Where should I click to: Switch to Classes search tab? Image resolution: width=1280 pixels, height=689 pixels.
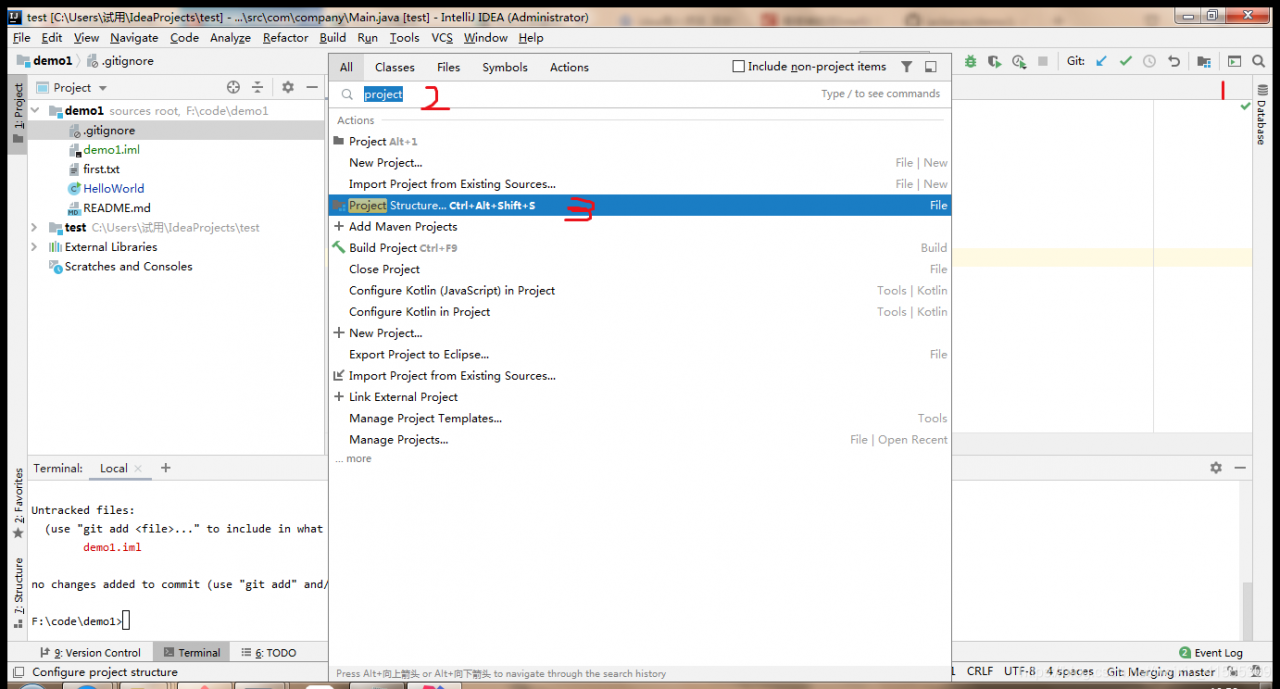395,67
